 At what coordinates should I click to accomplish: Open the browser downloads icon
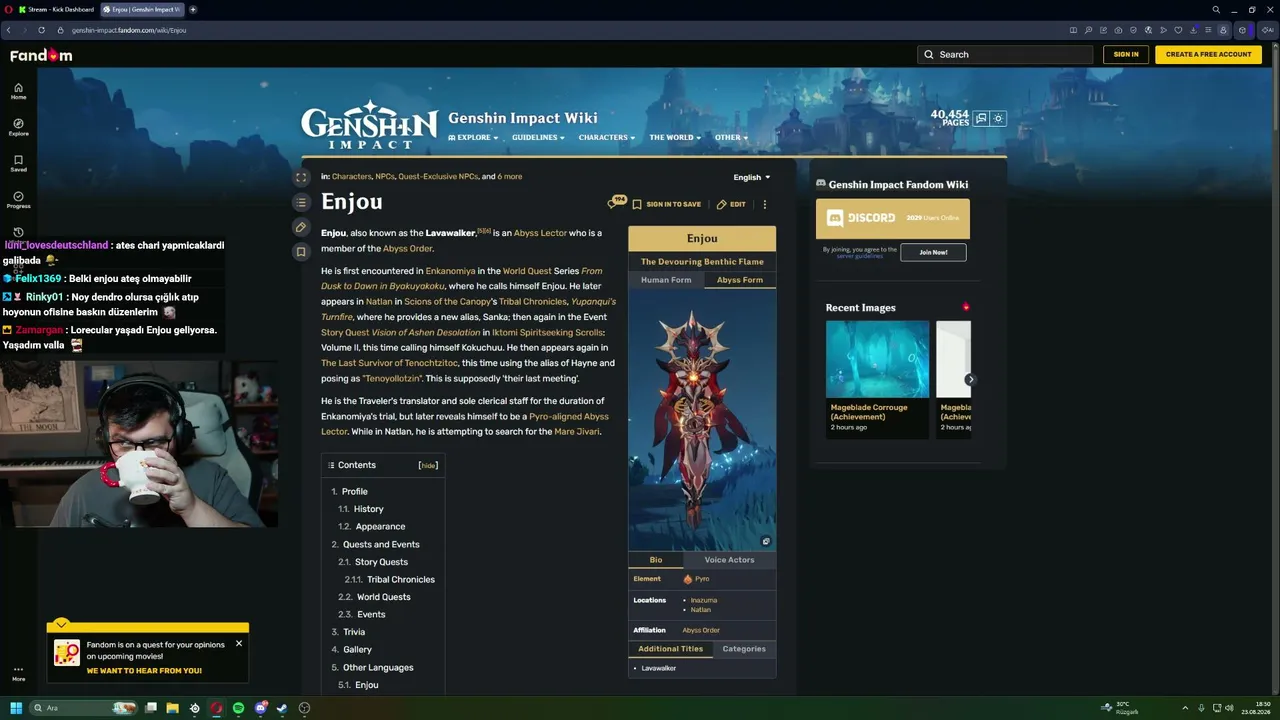click(x=1193, y=30)
